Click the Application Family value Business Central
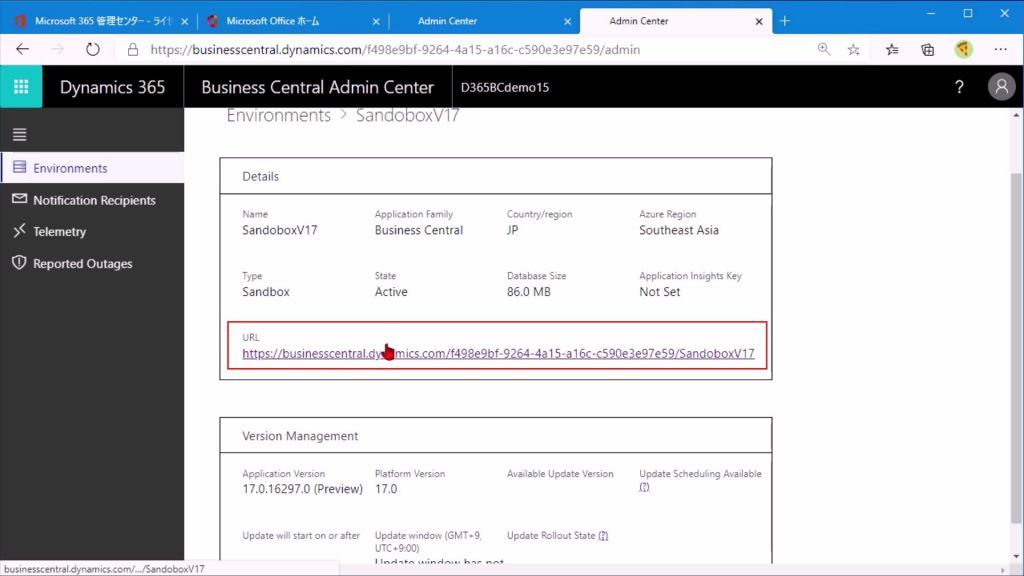 [x=419, y=230]
